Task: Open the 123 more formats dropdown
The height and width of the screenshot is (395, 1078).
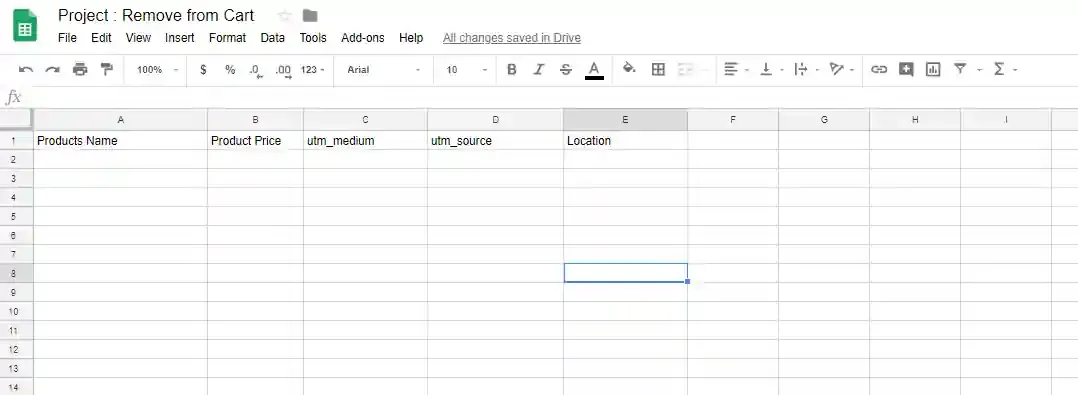Action: click(x=313, y=69)
